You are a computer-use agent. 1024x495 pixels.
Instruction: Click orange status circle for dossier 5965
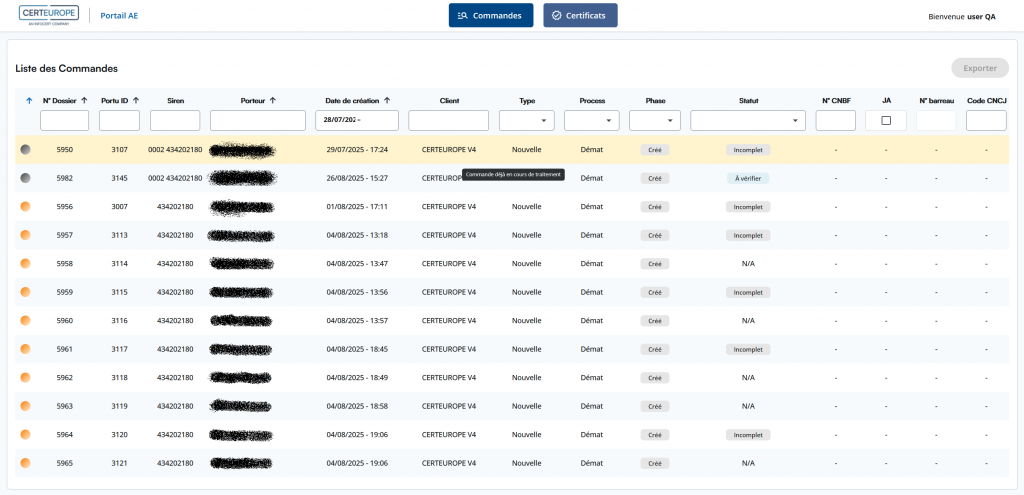click(x=26, y=463)
